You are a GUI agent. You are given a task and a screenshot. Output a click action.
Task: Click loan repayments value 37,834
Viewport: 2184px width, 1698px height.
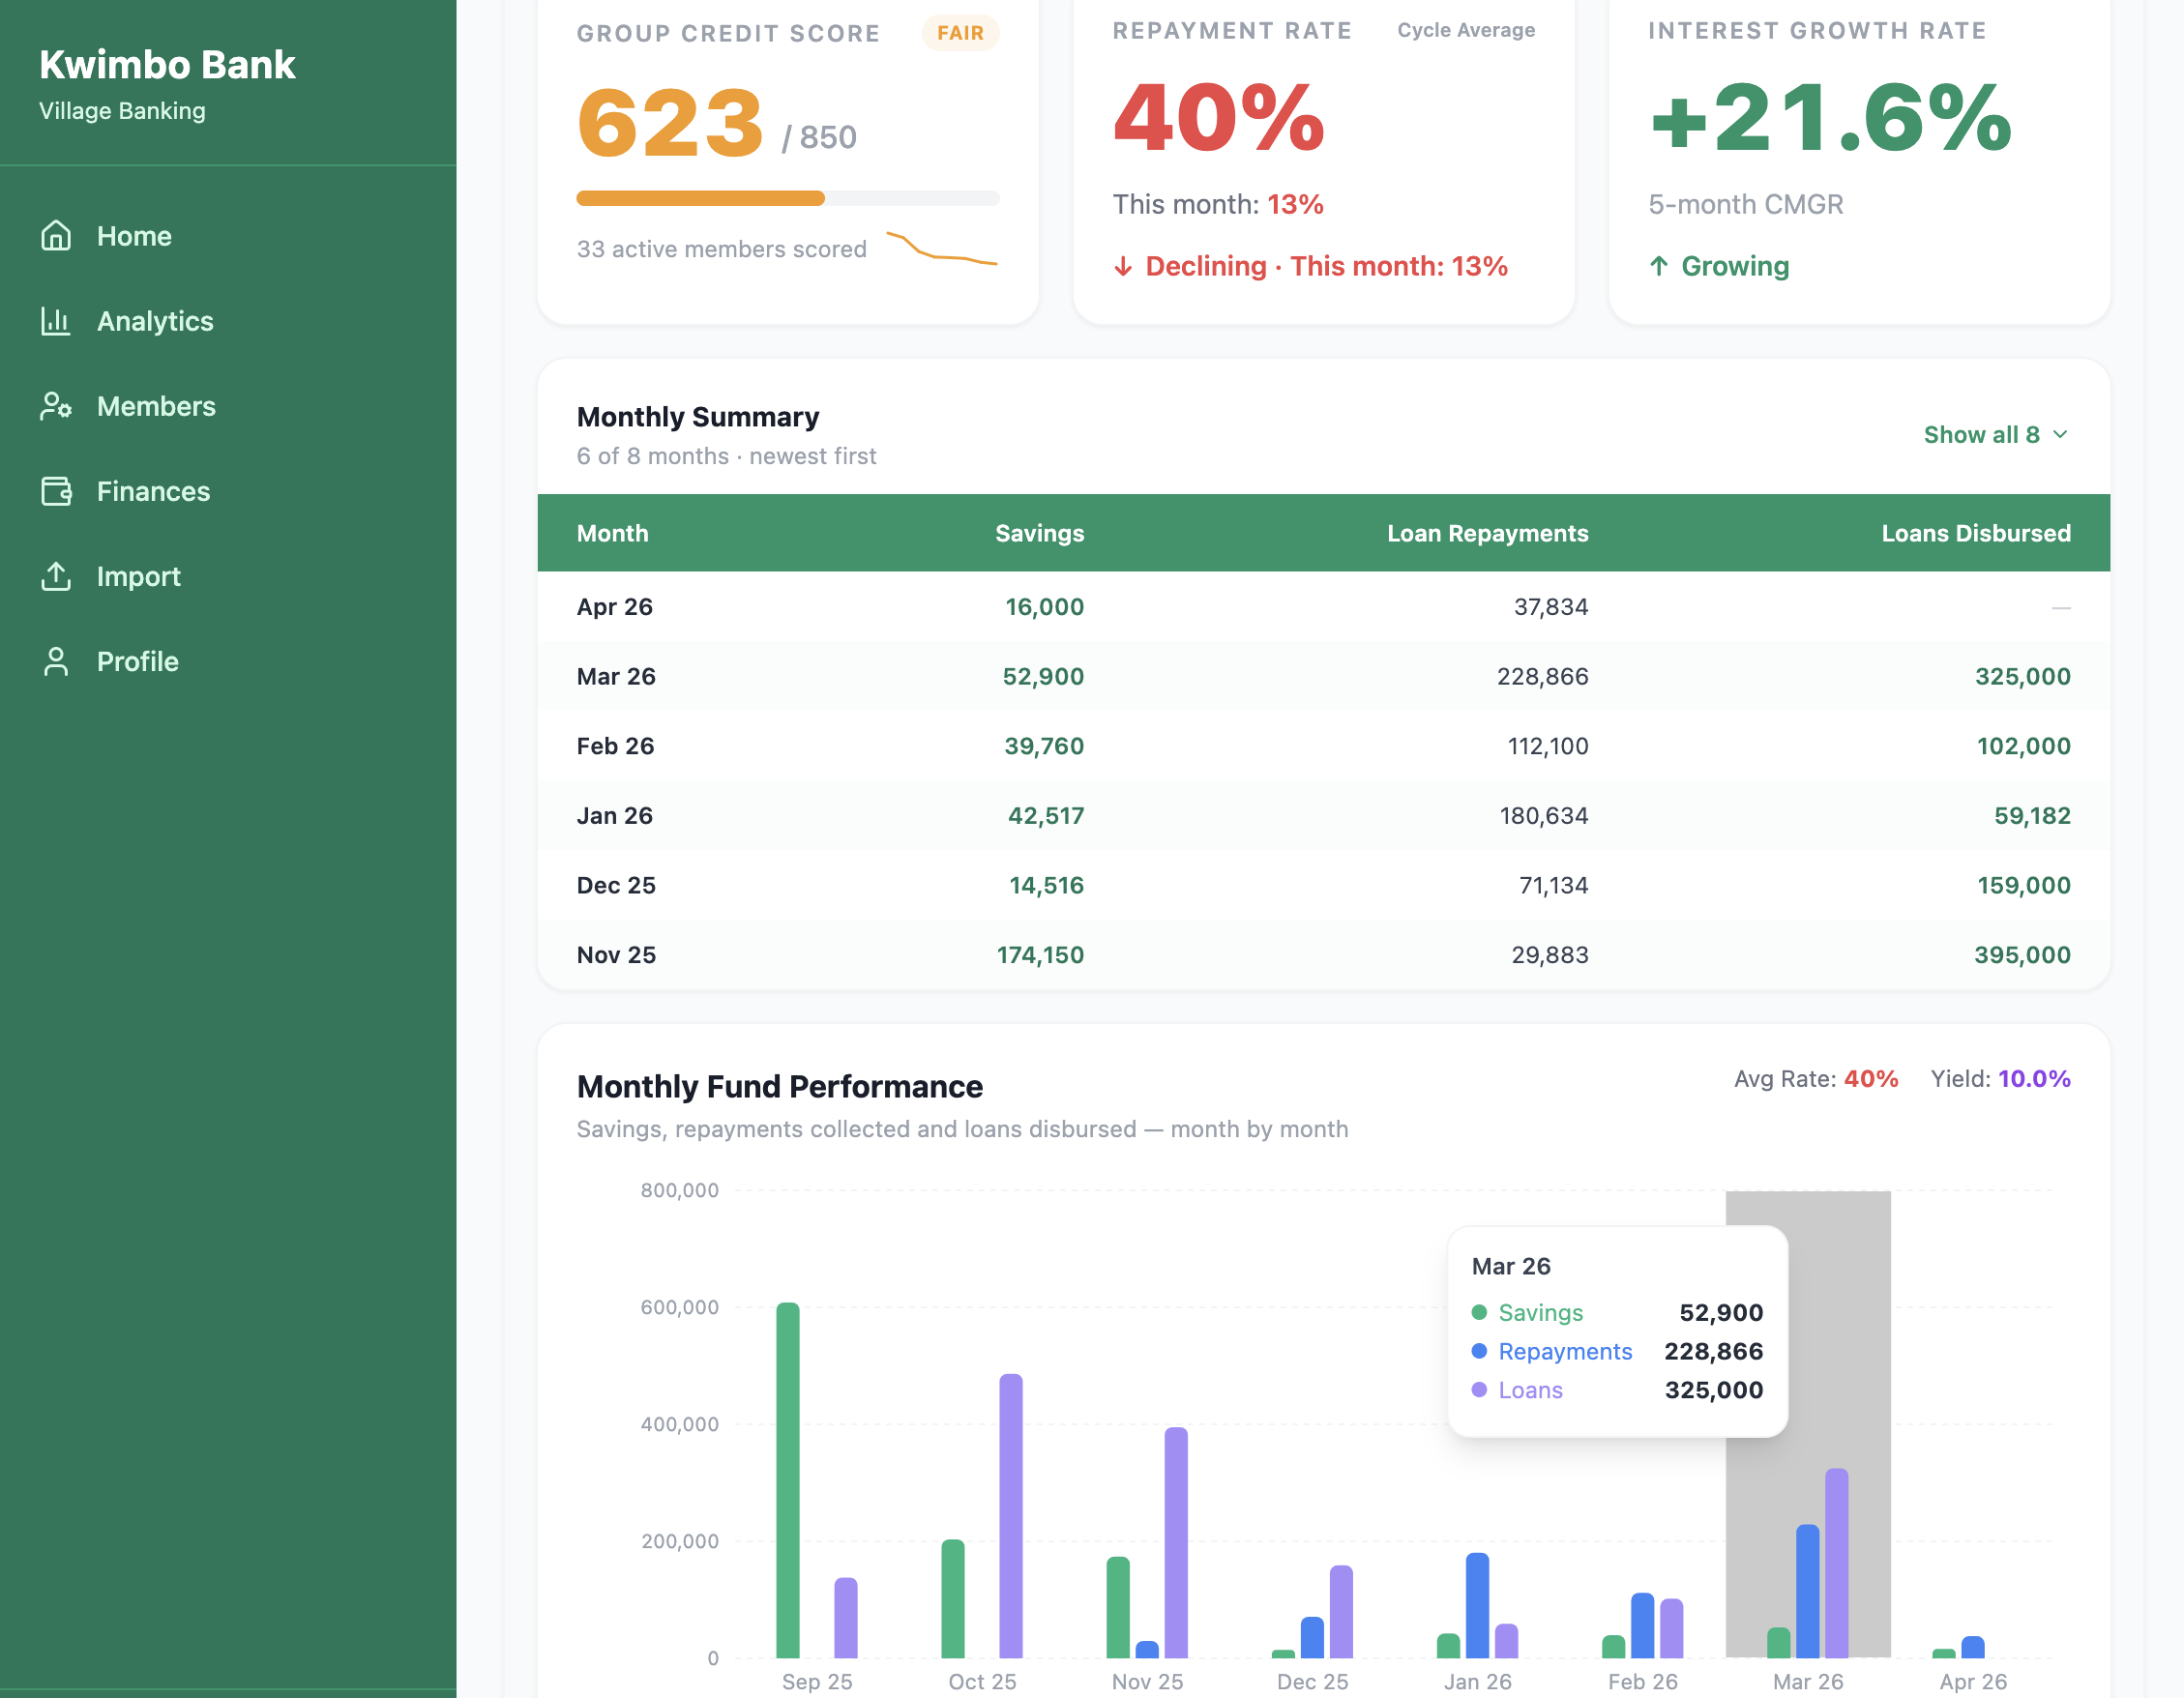(1551, 607)
